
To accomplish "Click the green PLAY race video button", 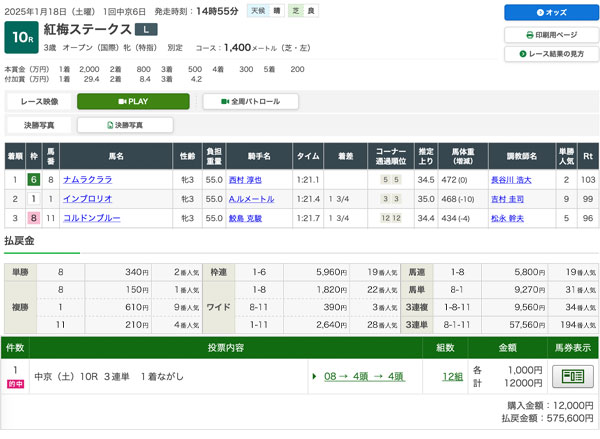I will tap(133, 101).
